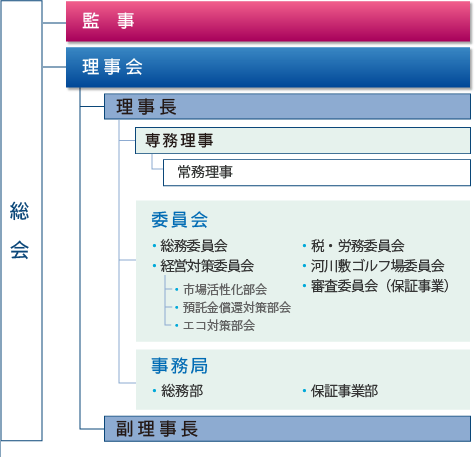Screen dimensions: 476x457
Task: Select the 専務理事 box
Action: [x=303, y=140]
